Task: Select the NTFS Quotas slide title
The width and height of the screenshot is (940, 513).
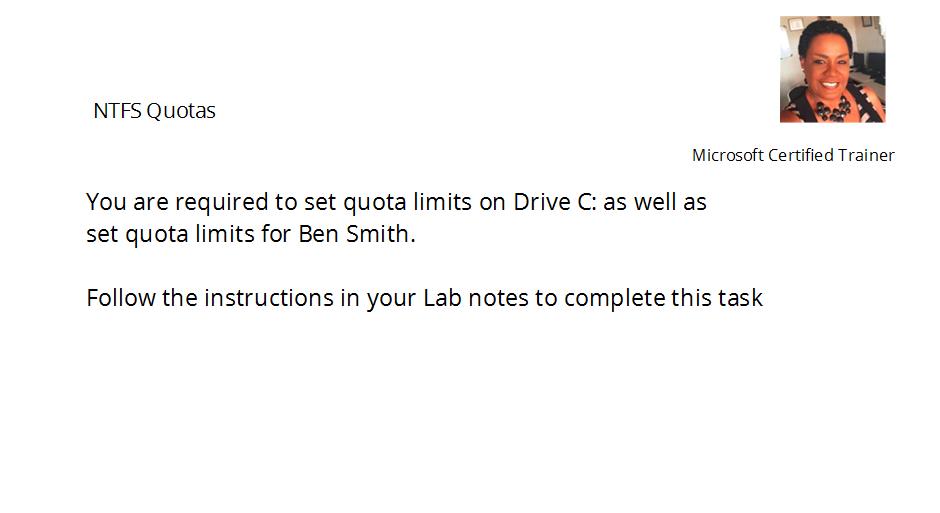Action: (x=154, y=111)
